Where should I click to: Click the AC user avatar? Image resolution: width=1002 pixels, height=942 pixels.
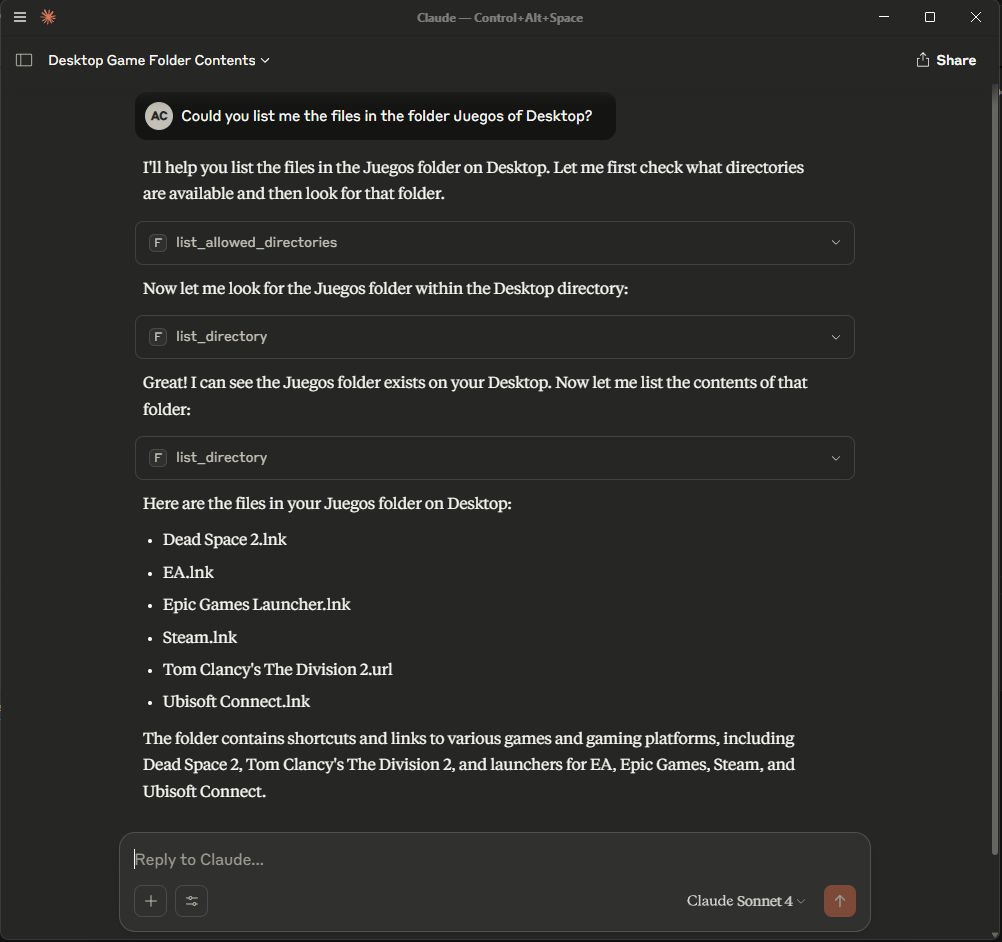tap(158, 116)
